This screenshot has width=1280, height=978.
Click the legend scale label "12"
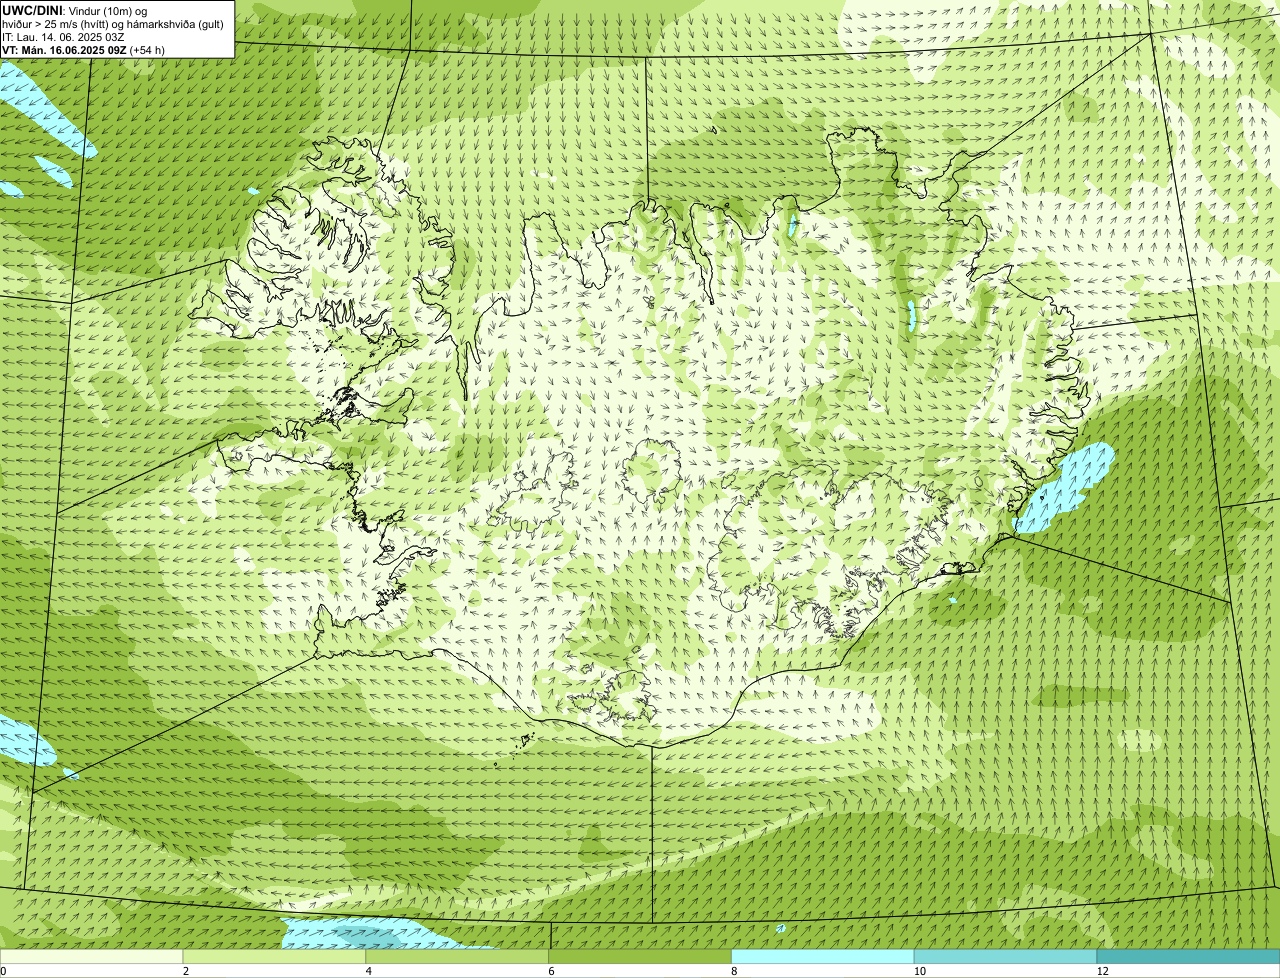point(1102,971)
